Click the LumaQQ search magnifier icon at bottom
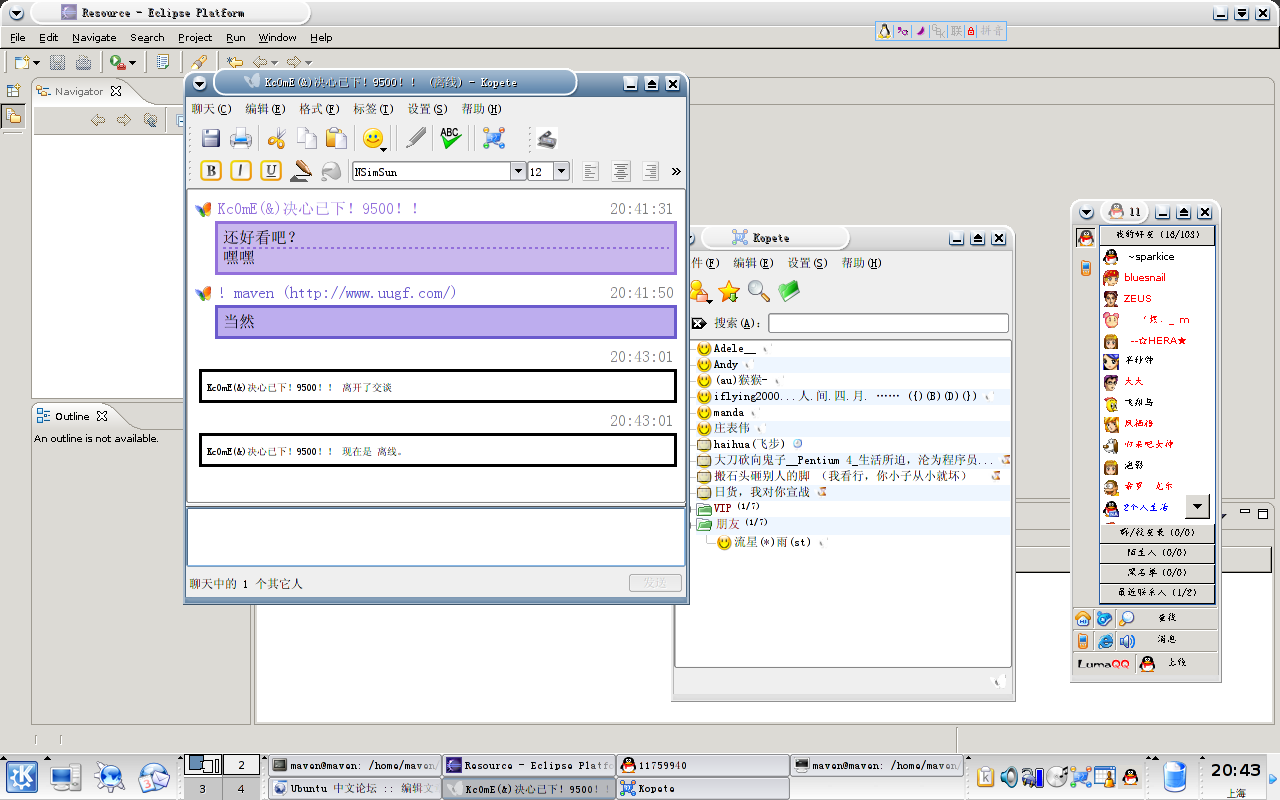This screenshot has height=800, width=1280. coord(1126,619)
